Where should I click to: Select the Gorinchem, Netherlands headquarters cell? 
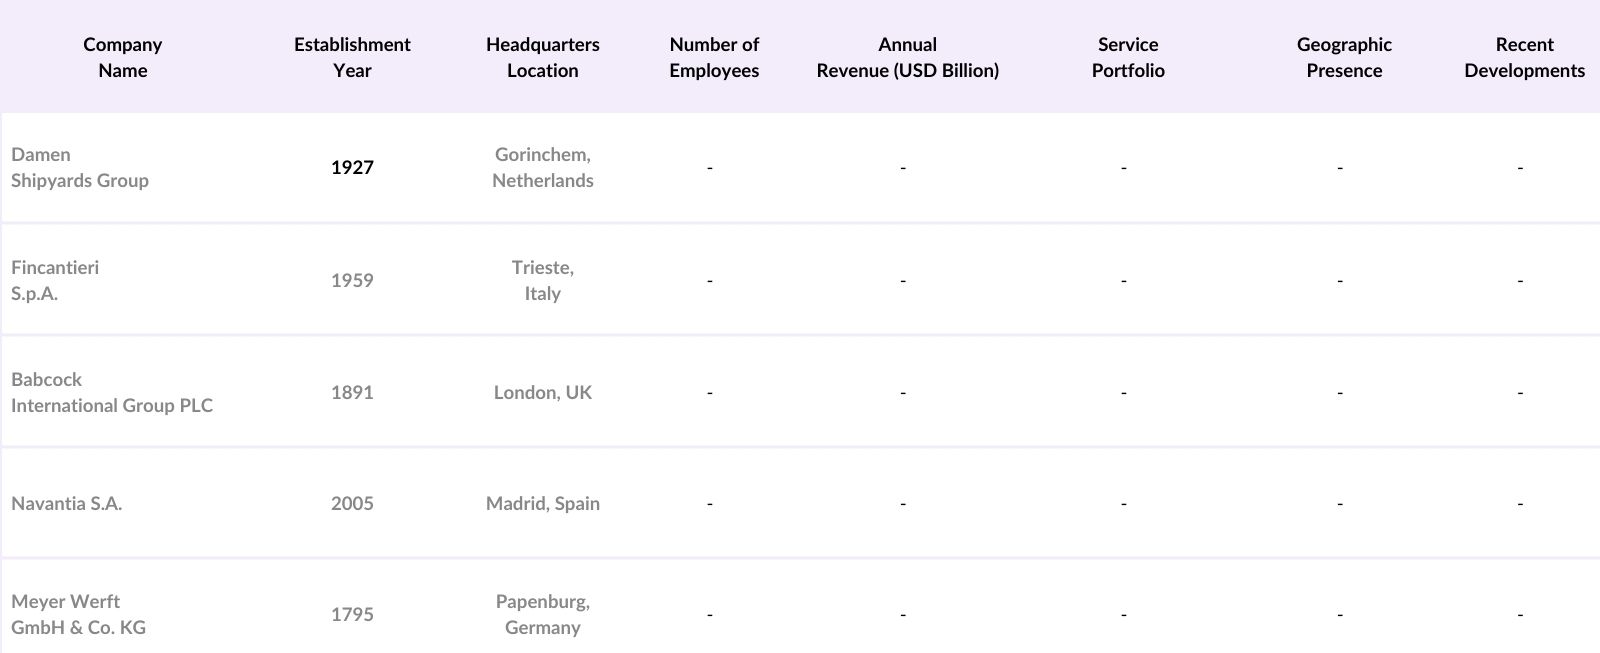[x=542, y=167]
